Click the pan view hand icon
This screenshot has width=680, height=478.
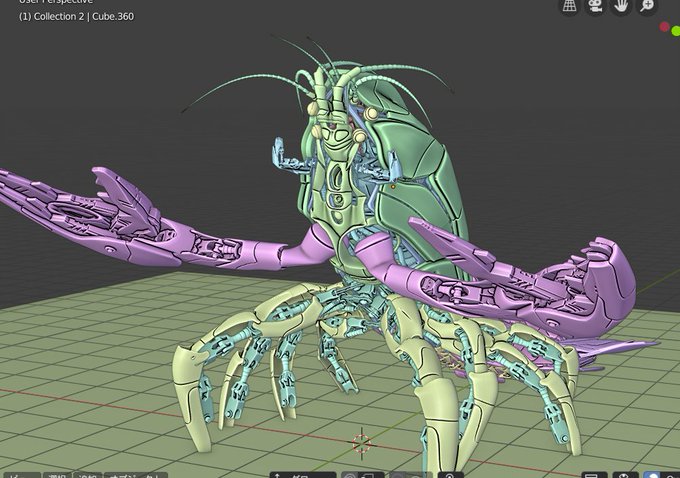(x=621, y=6)
